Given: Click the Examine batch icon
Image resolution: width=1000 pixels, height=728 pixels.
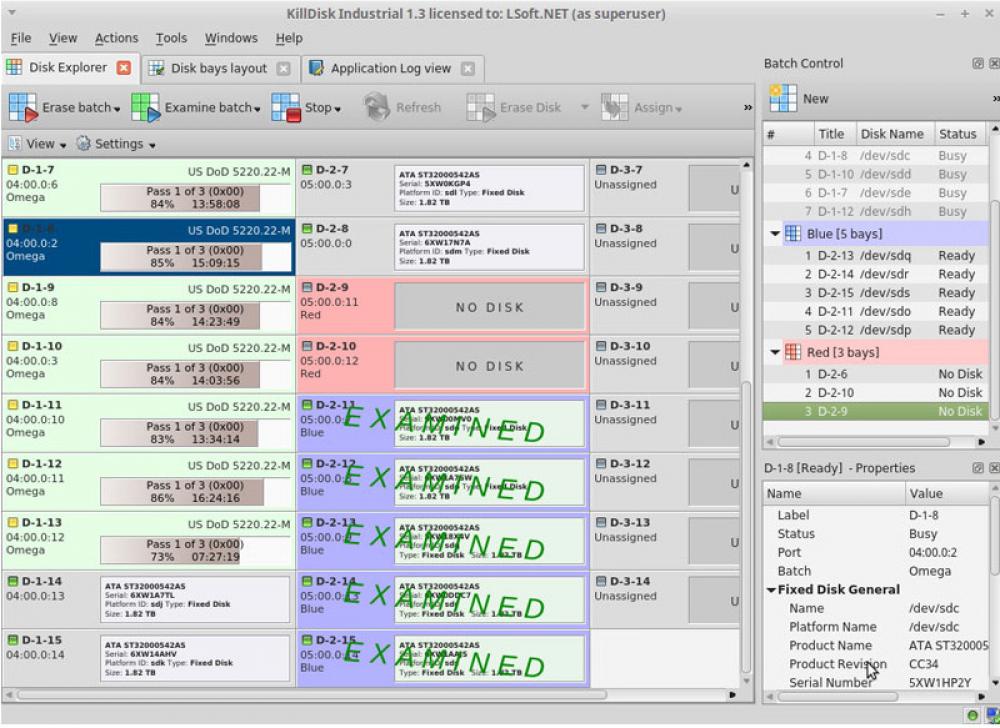Looking at the screenshot, I should (x=145, y=107).
